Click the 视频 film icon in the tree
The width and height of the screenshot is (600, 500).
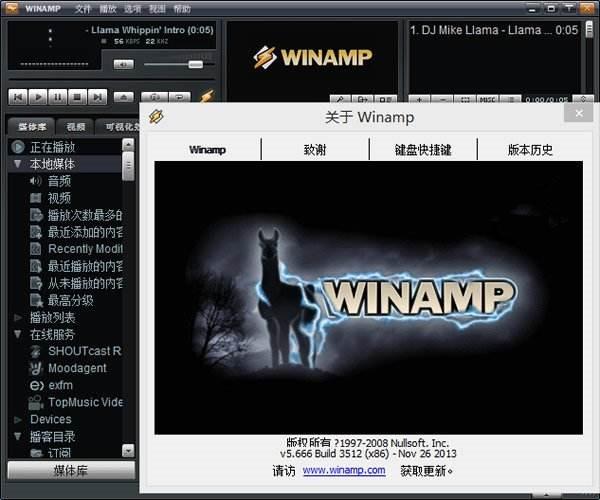coord(36,198)
